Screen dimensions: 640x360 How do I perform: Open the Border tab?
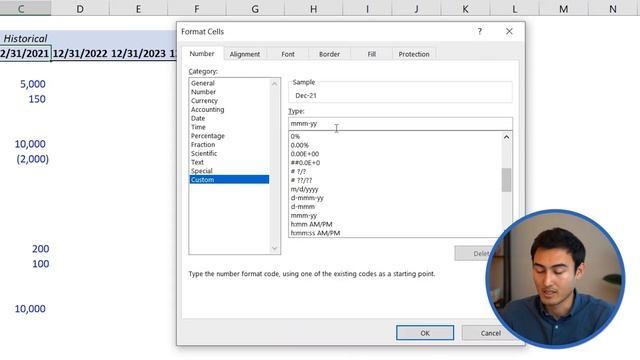tap(329, 54)
